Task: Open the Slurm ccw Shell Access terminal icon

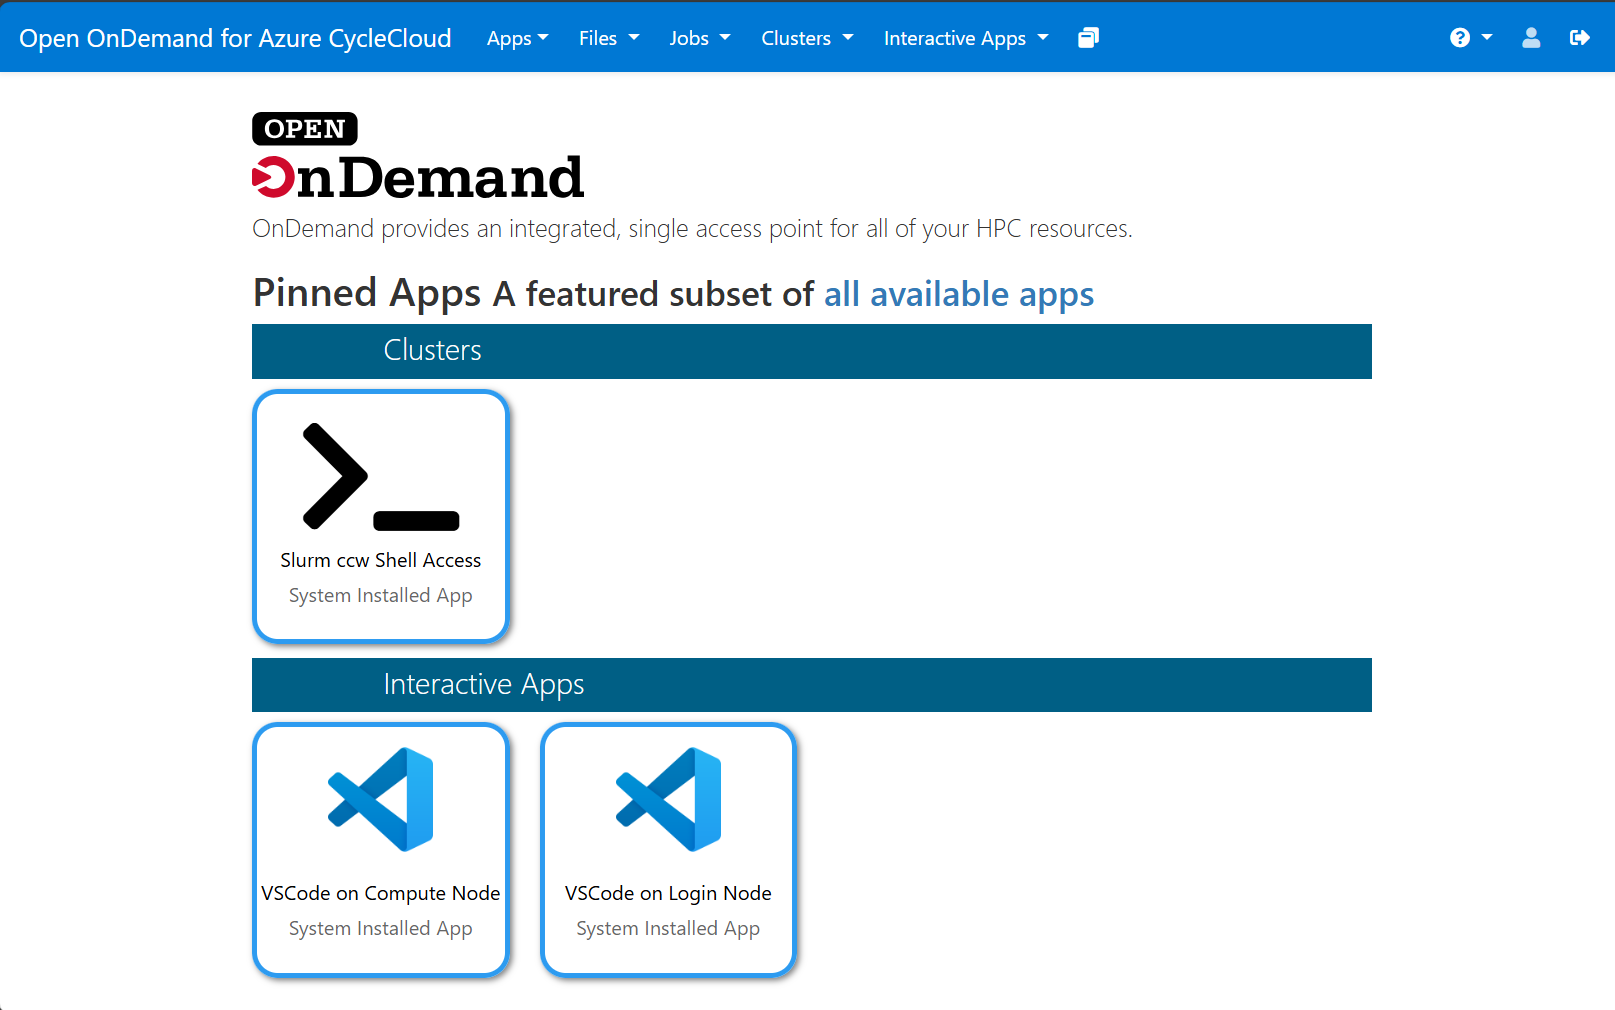Action: pyautogui.click(x=381, y=476)
